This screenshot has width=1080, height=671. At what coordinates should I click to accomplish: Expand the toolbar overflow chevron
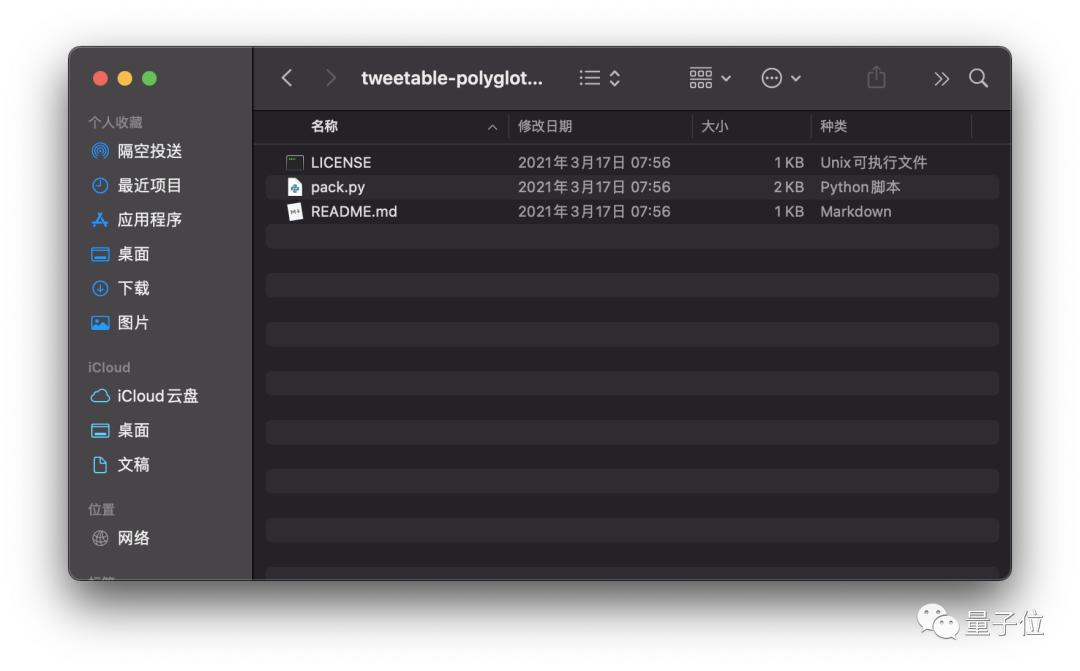[x=941, y=77]
